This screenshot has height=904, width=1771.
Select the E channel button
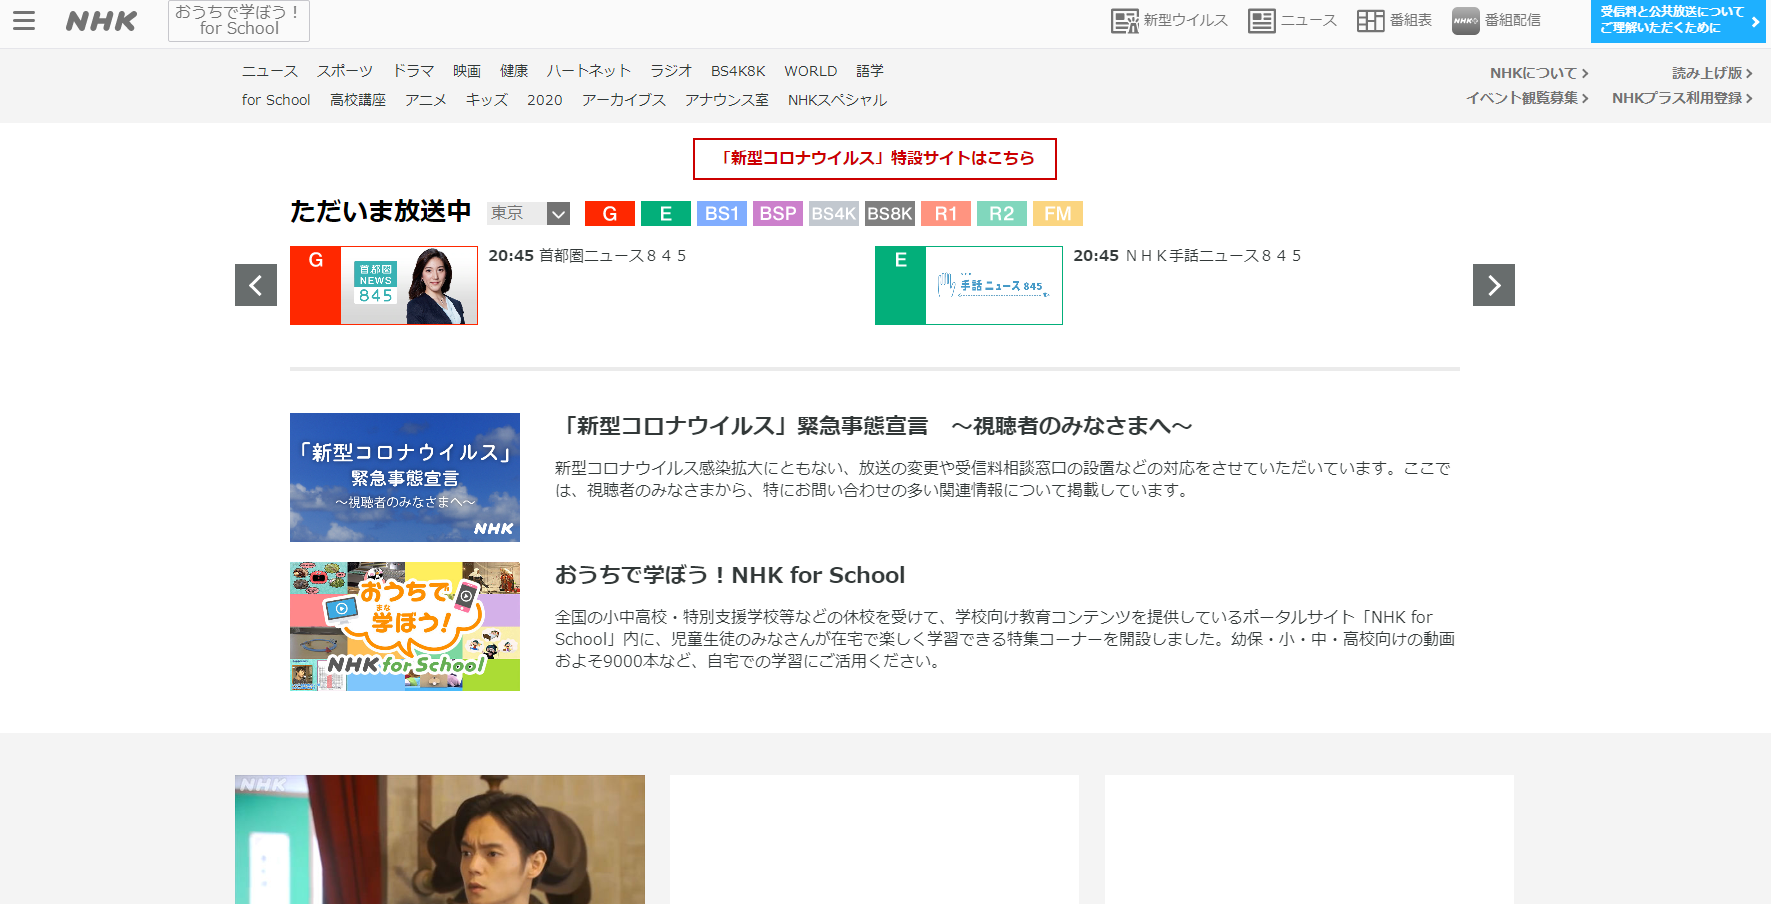coord(666,213)
